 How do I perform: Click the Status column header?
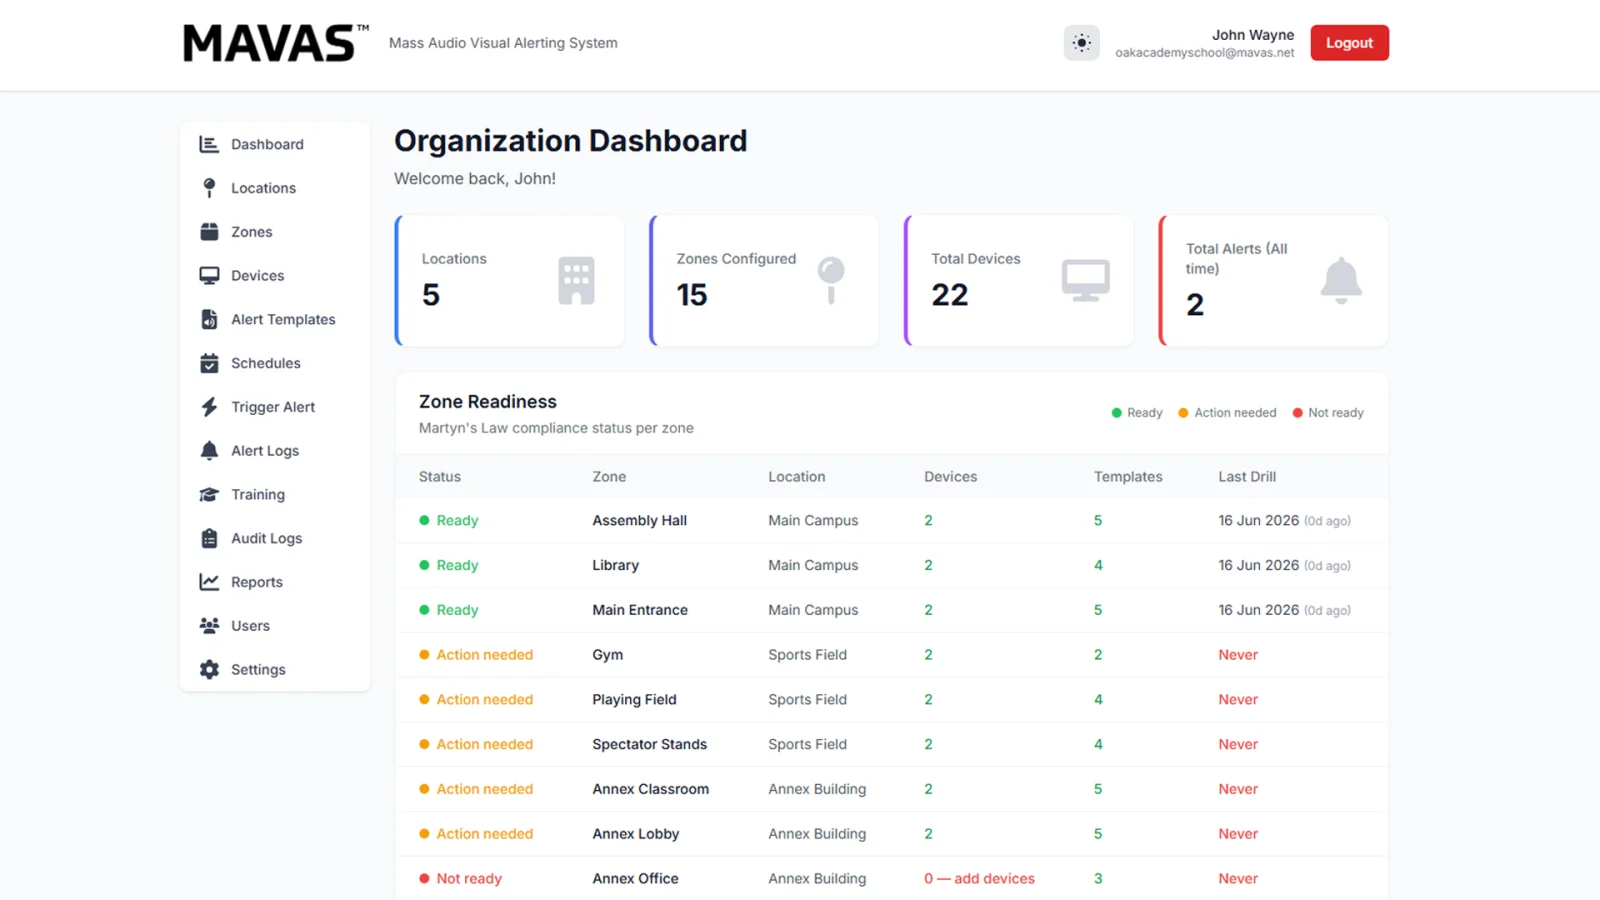tap(440, 477)
